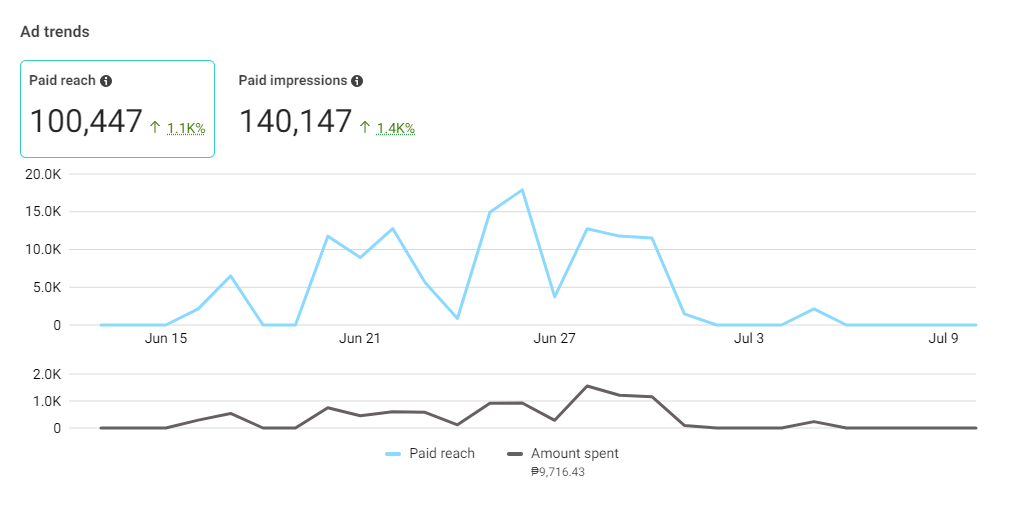Switch to the Paid impressions metric card

click(x=326, y=109)
